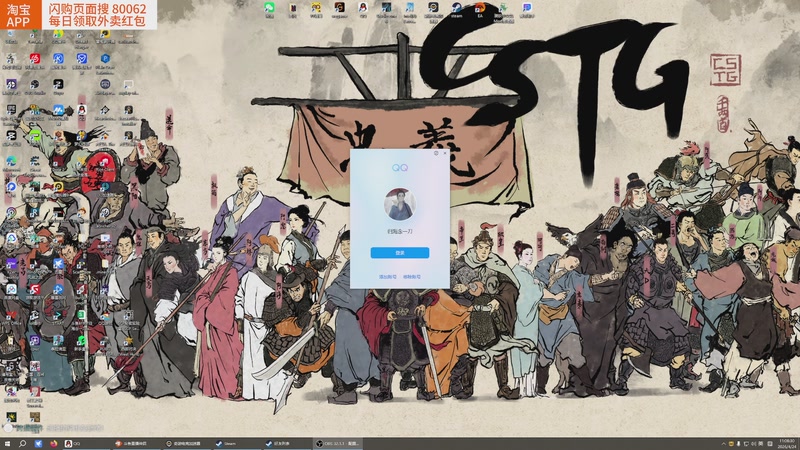Click the round profile avatar in QQ login
This screenshot has width=800, height=450.
[399, 204]
